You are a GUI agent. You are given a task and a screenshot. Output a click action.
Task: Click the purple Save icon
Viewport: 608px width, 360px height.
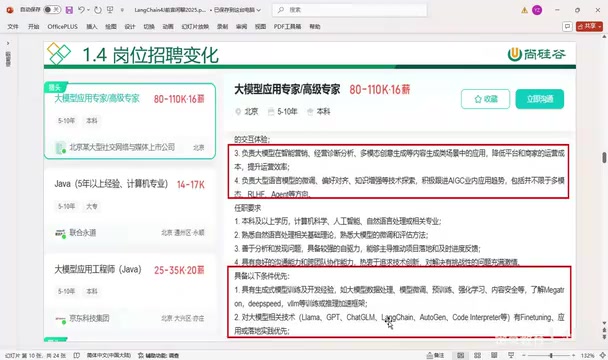[69, 10]
